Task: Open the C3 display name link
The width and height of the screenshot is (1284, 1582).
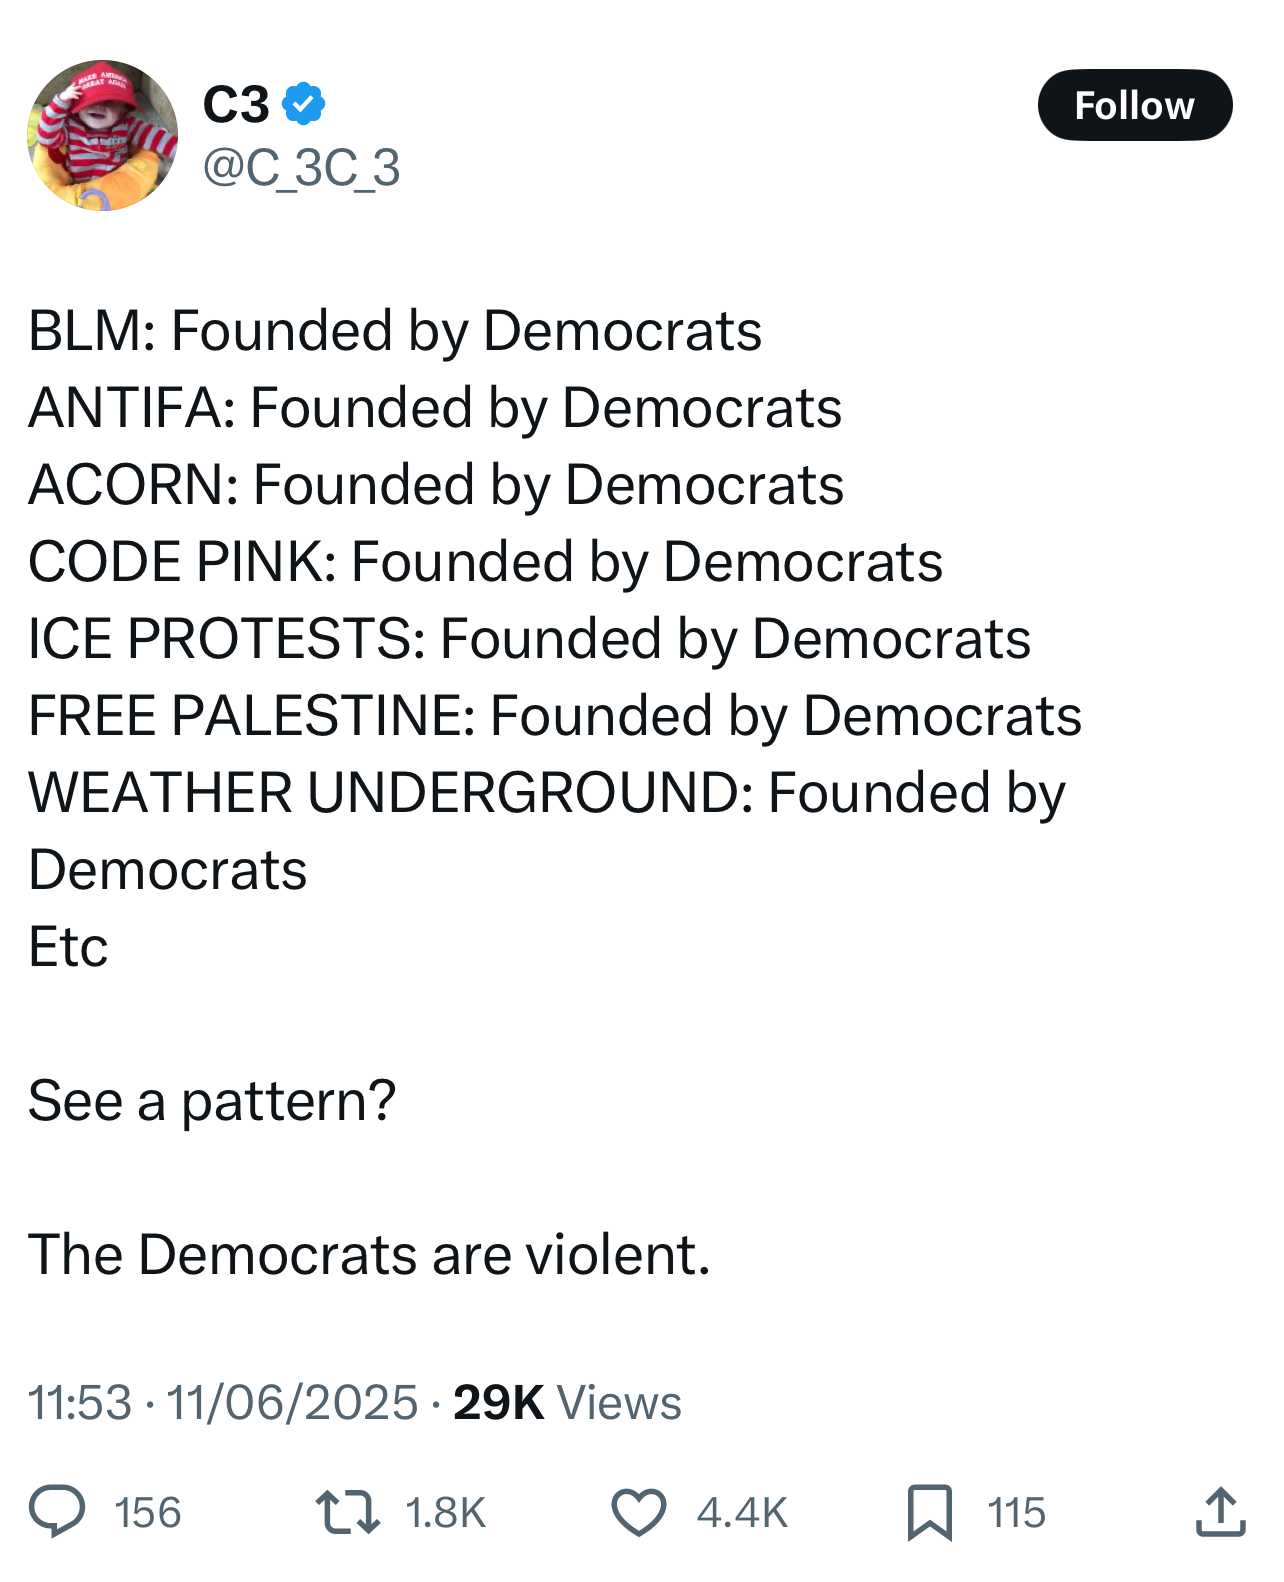Action: [x=236, y=104]
